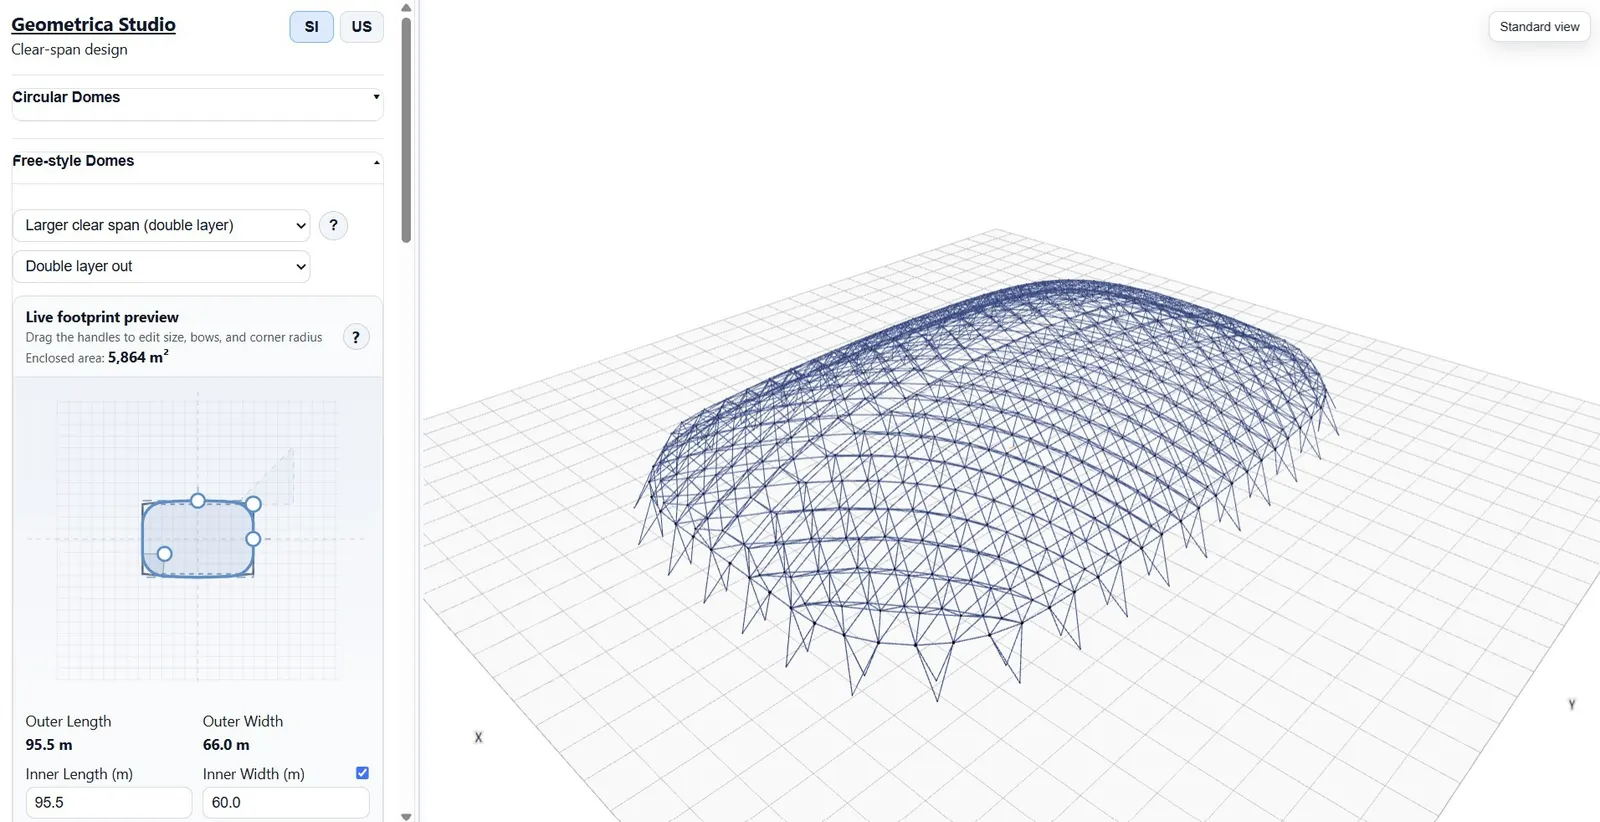Click the Standard view button

point(1539,27)
